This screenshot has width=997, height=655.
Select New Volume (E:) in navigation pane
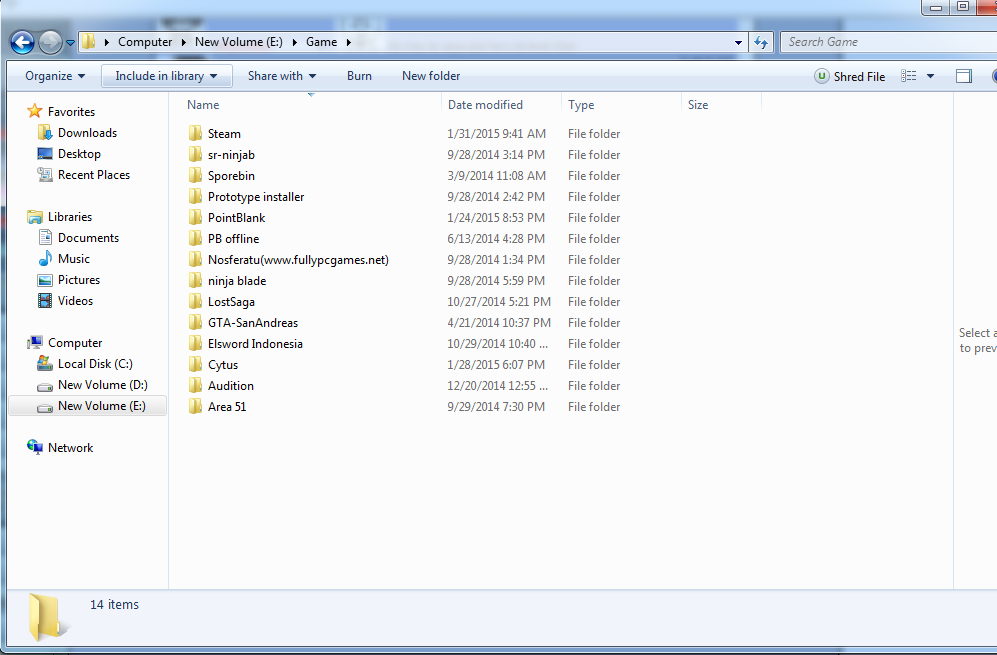click(88, 406)
